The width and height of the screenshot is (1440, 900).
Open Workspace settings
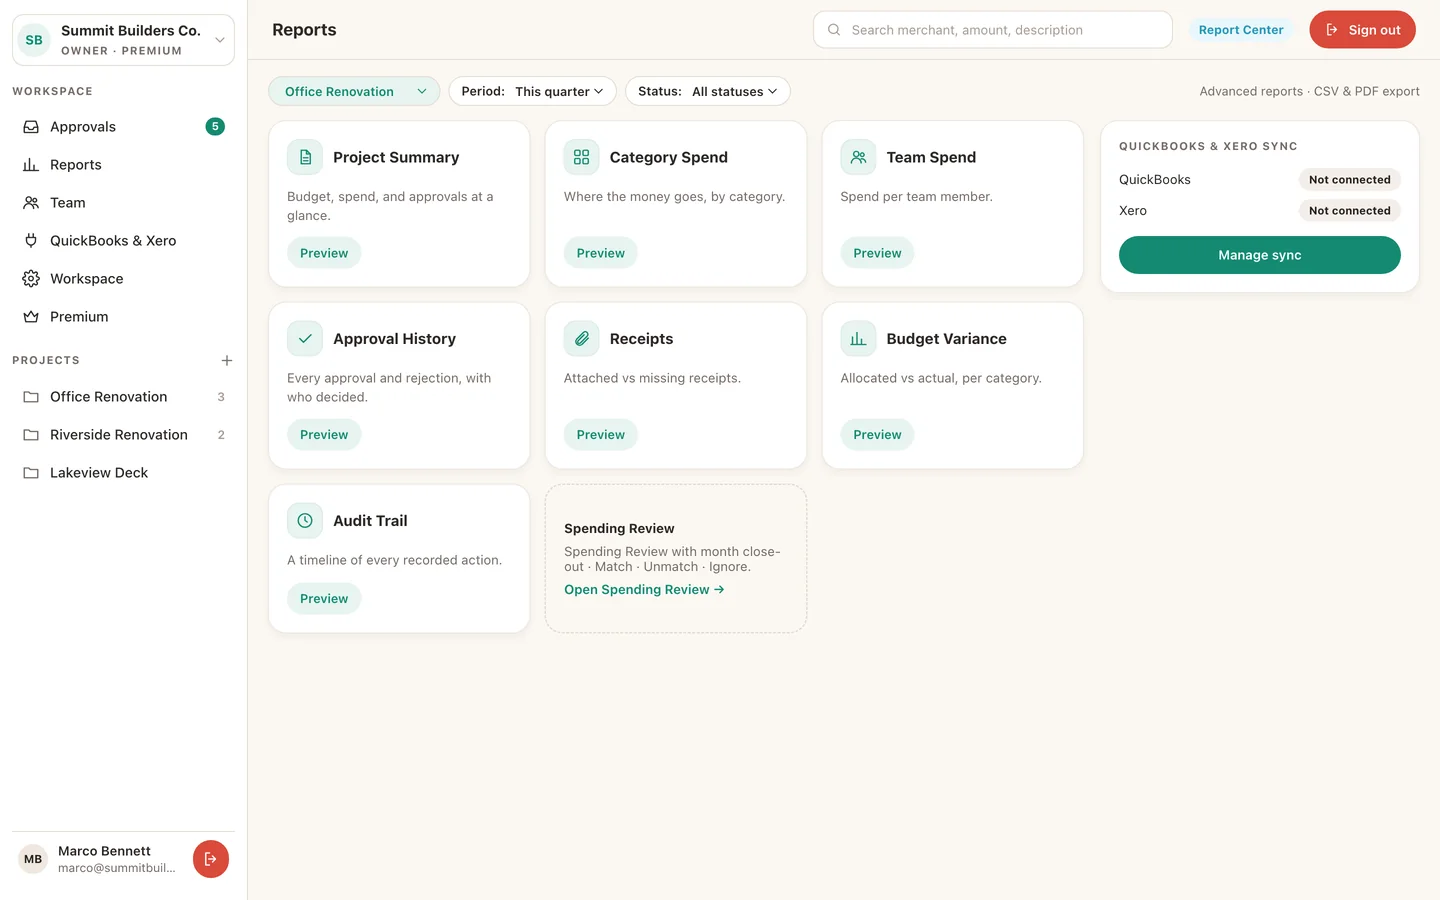[123, 279]
